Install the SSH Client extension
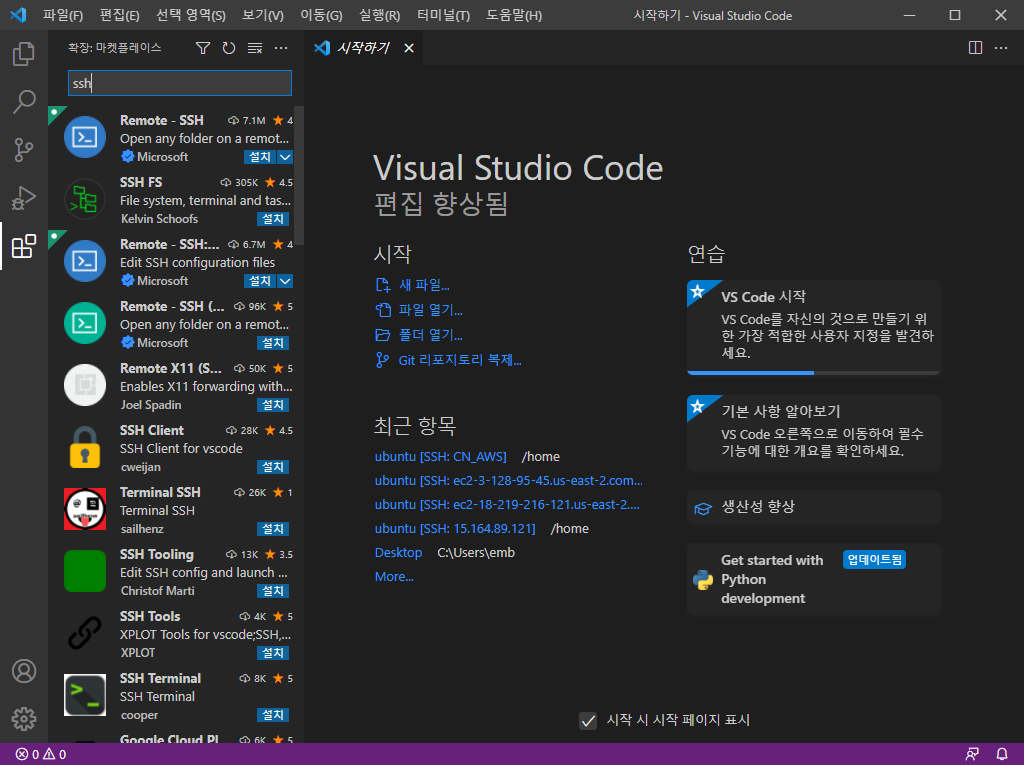 coord(273,467)
